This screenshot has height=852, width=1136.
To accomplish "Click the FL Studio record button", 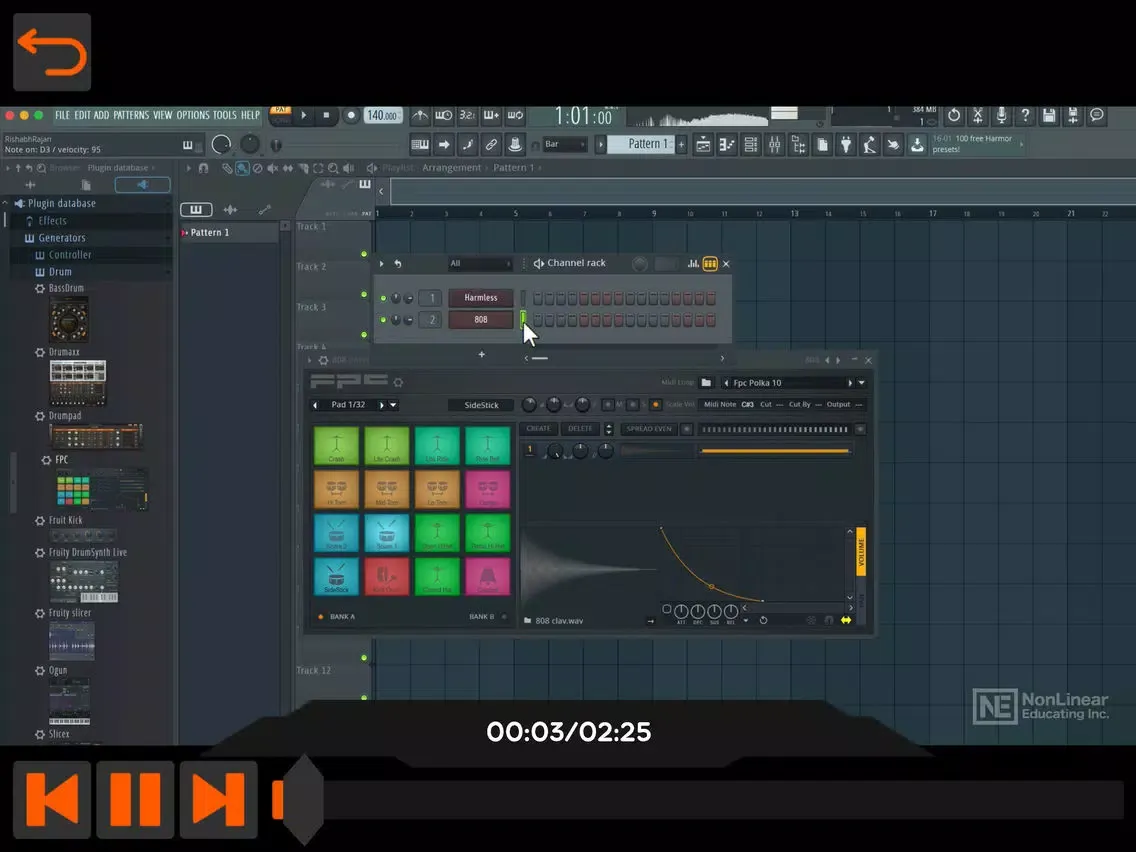I will tap(351, 115).
